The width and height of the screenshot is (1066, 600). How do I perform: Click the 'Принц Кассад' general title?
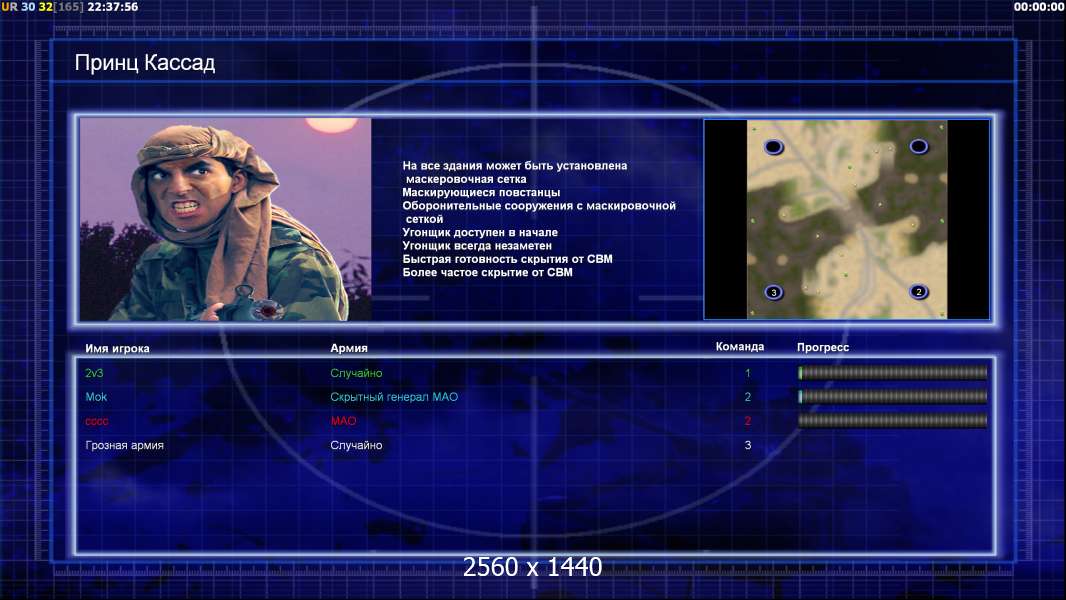[145, 63]
